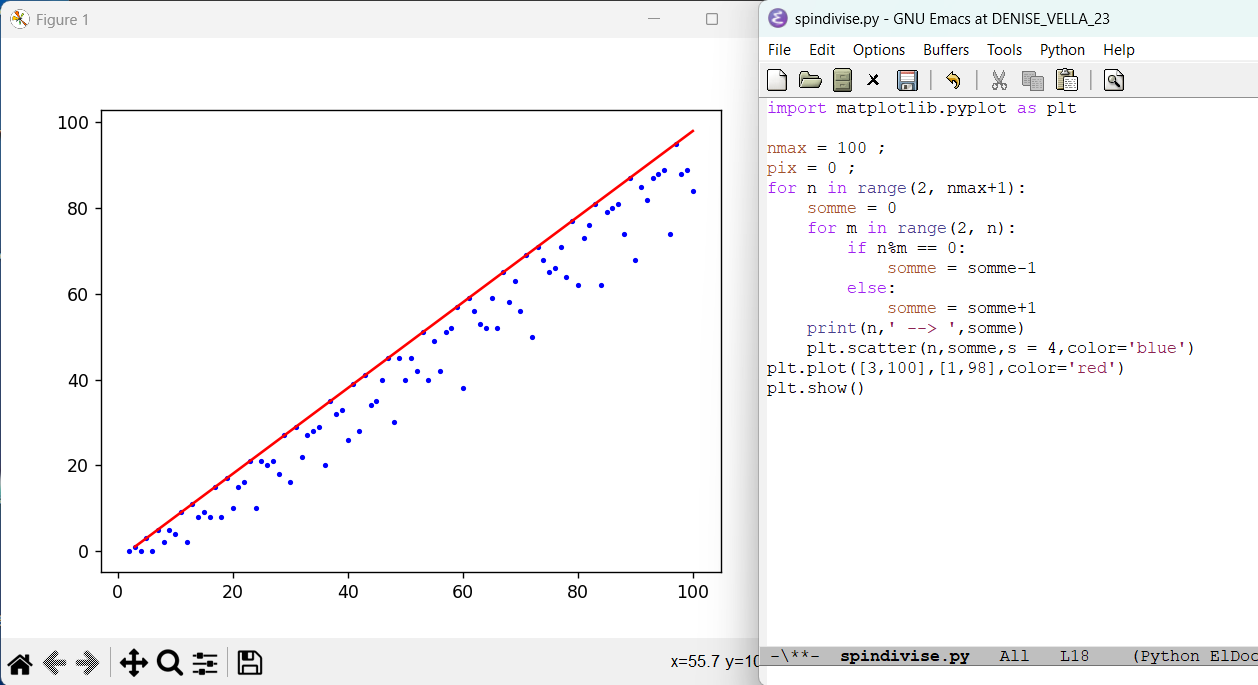Open the Python menu

[x=1062, y=50]
